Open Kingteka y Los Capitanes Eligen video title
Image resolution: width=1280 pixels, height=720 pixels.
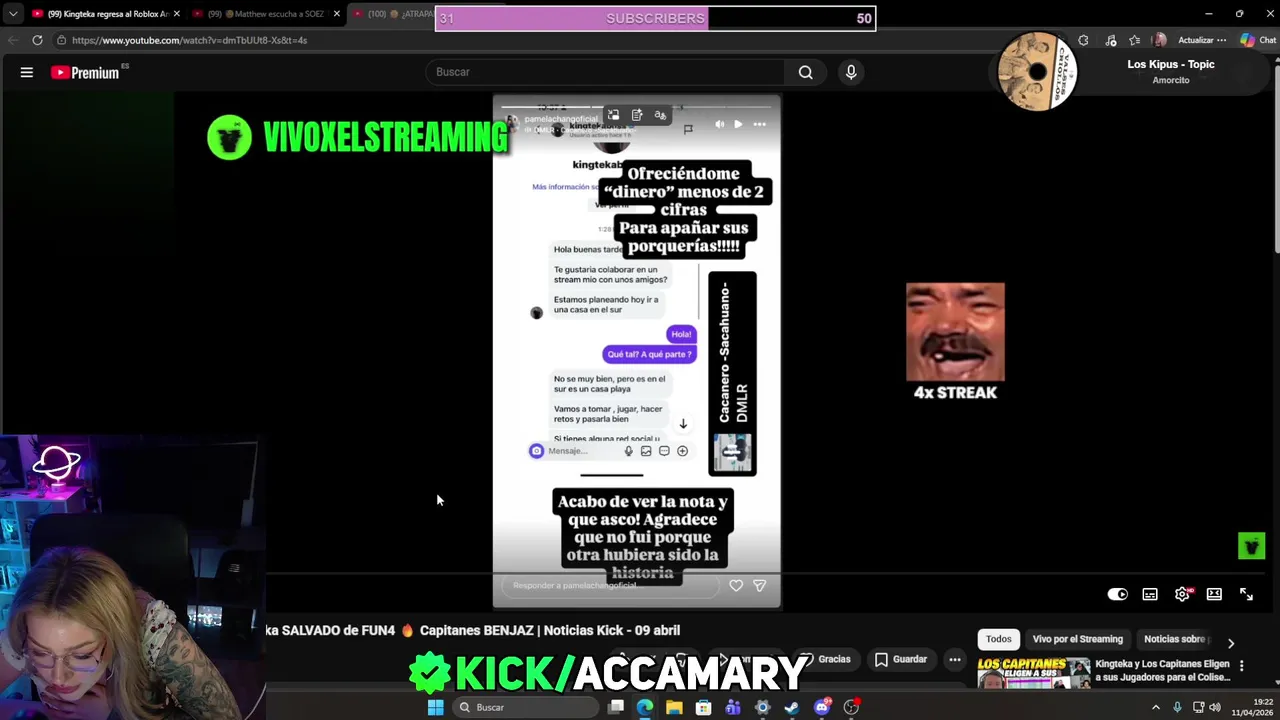tap(1162, 670)
